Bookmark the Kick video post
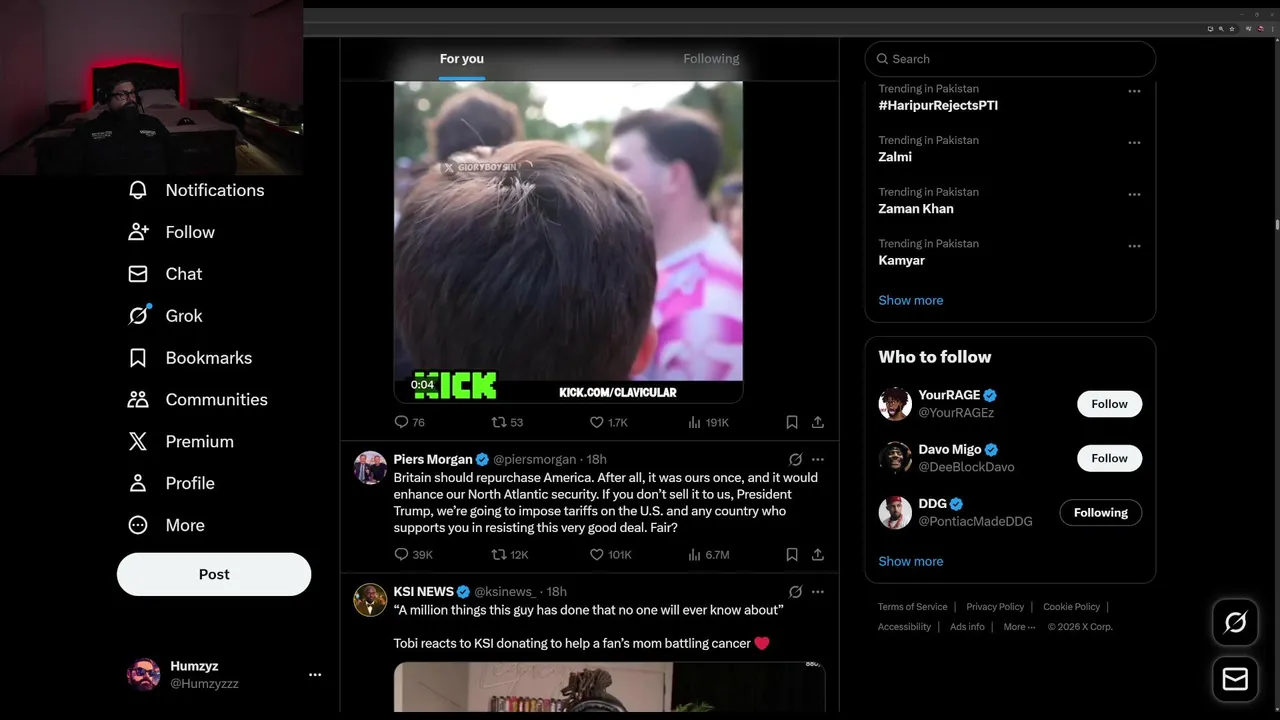 click(x=792, y=422)
